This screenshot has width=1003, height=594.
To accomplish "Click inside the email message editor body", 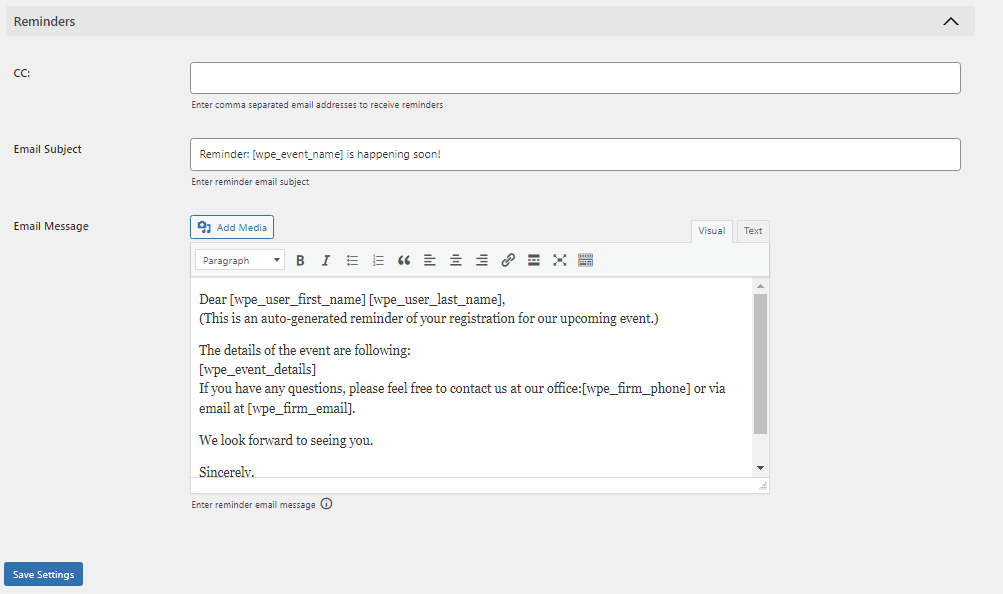I will [471, 377].
